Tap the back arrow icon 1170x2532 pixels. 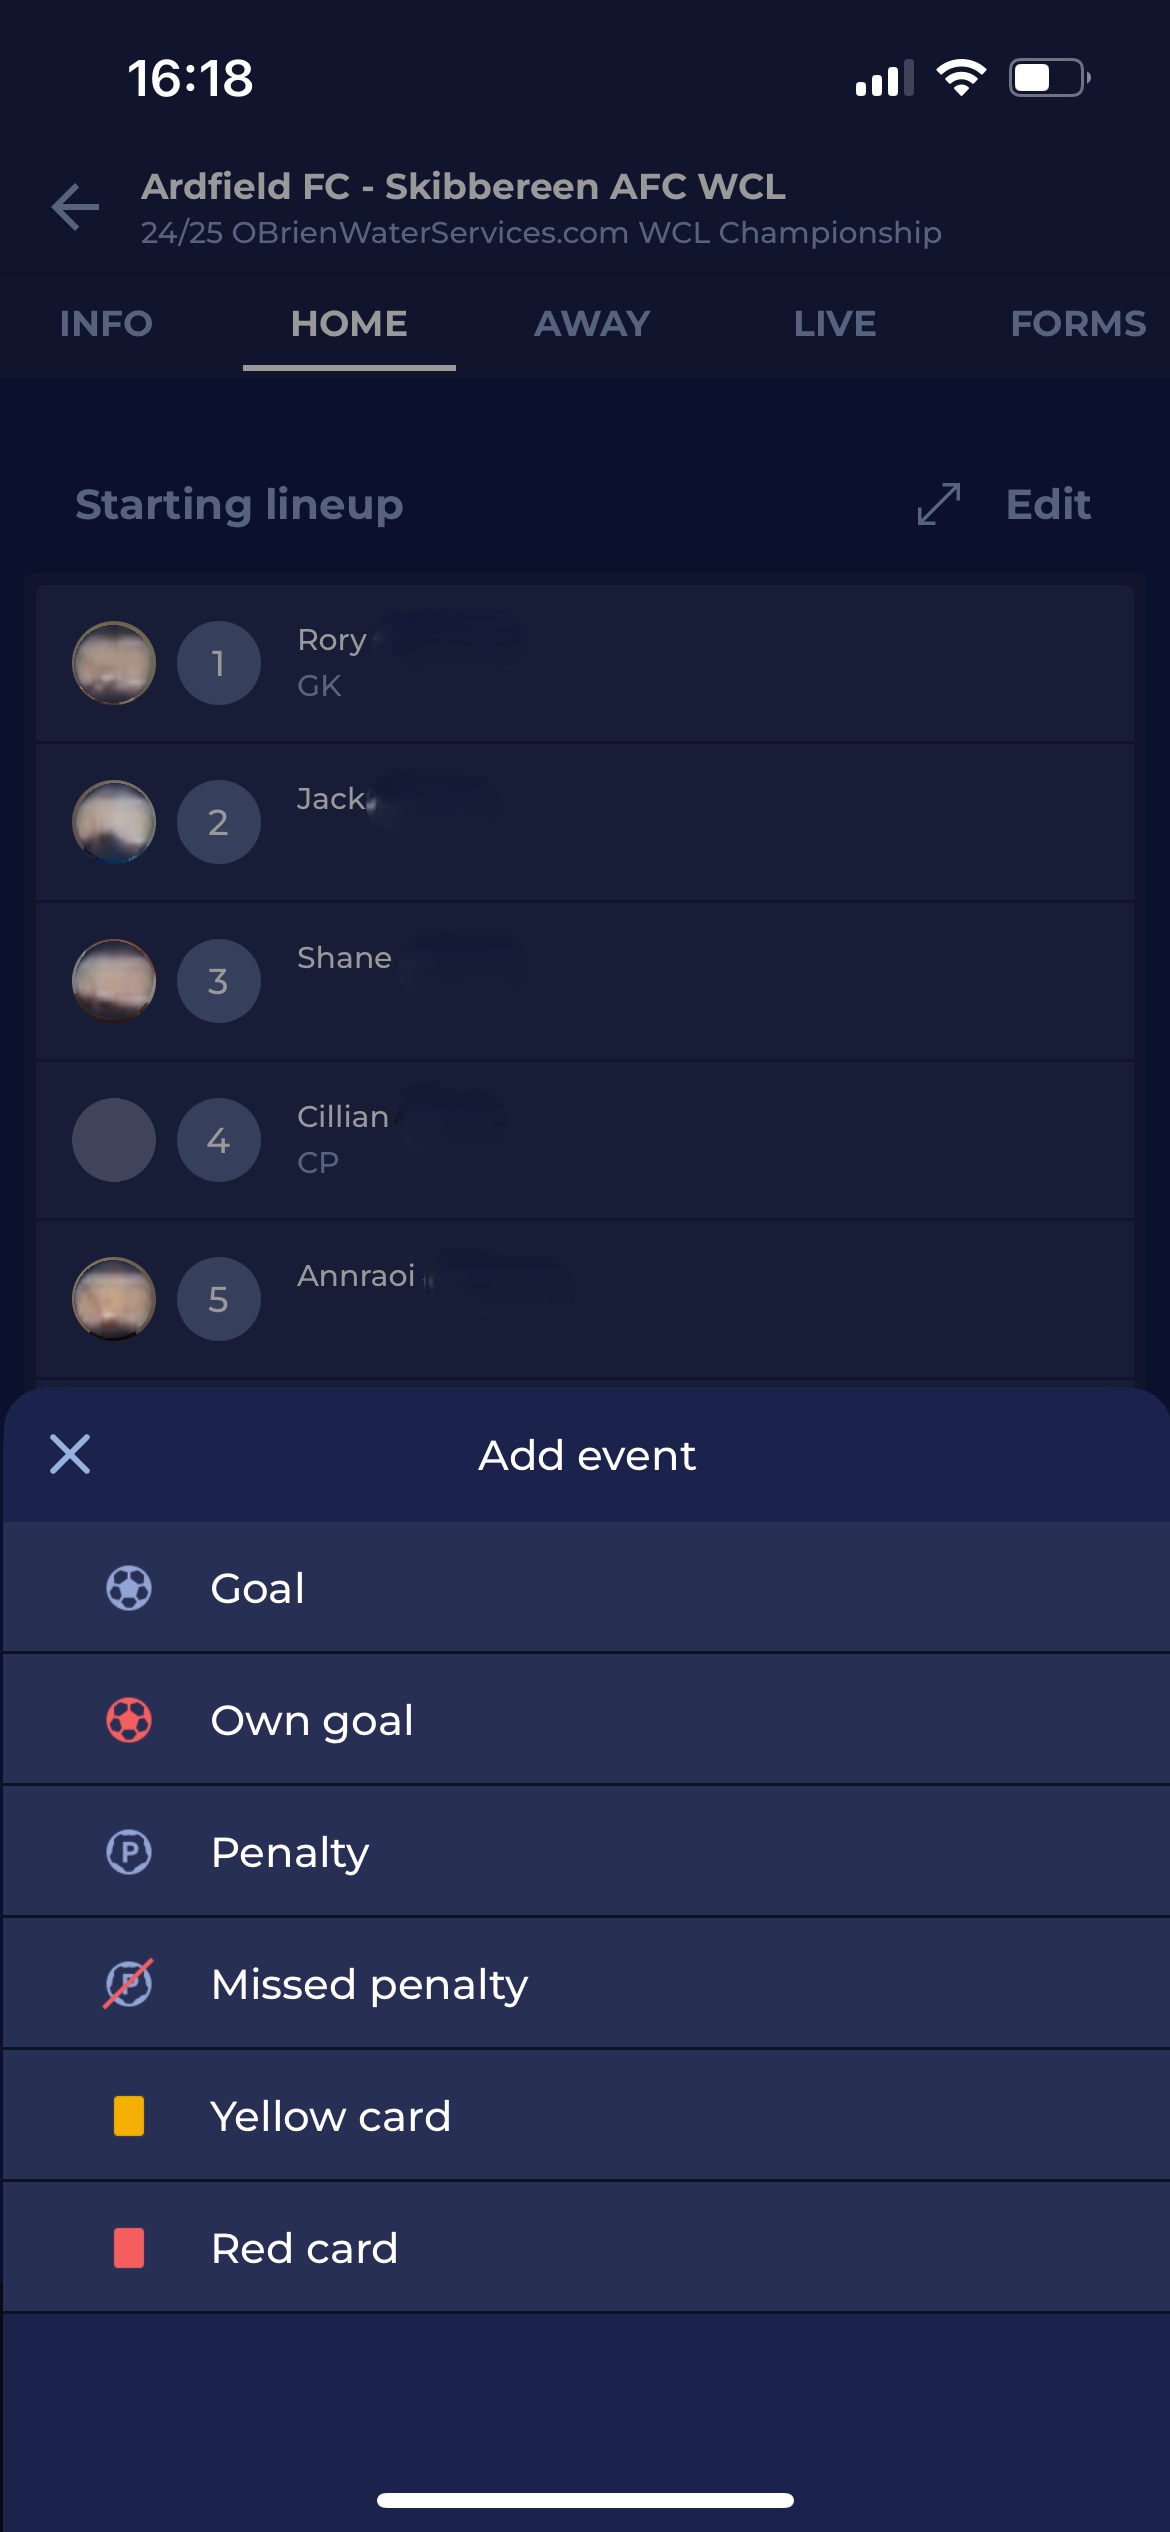75,207
